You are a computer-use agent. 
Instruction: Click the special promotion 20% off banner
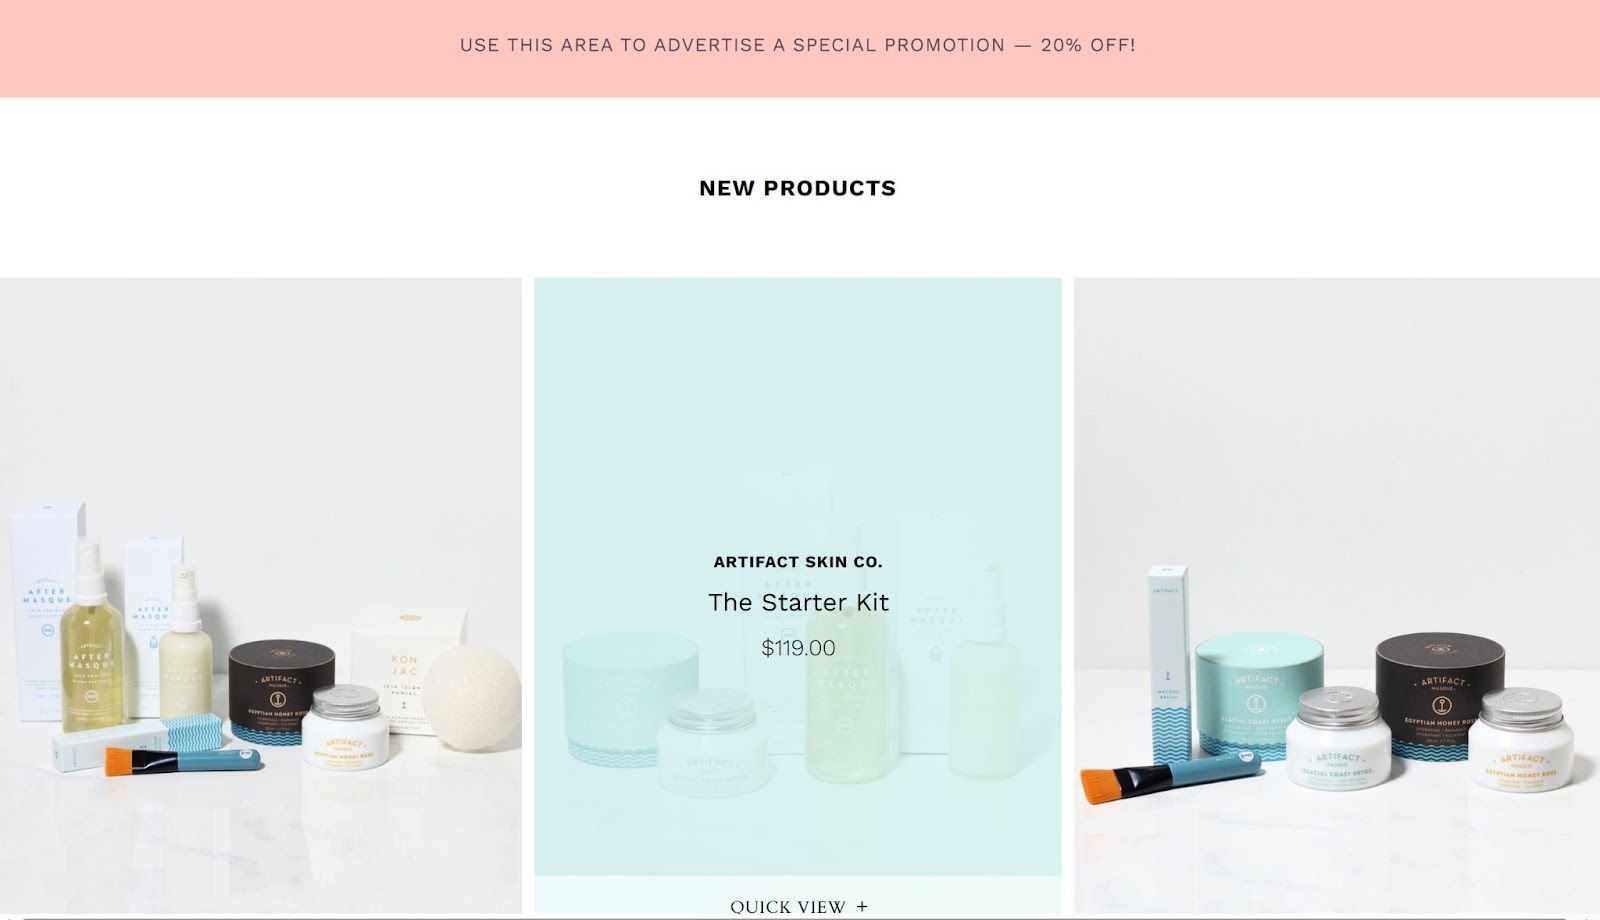[x=798, y=46]
